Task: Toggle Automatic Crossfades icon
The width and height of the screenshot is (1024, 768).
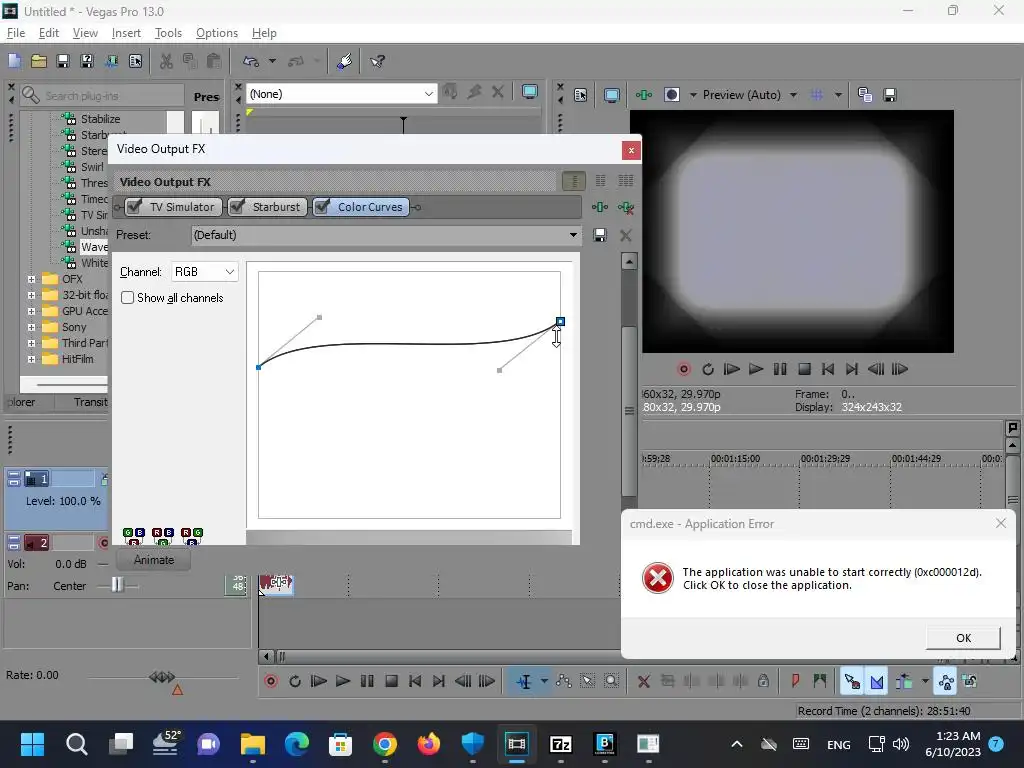Action: (877, 682)
